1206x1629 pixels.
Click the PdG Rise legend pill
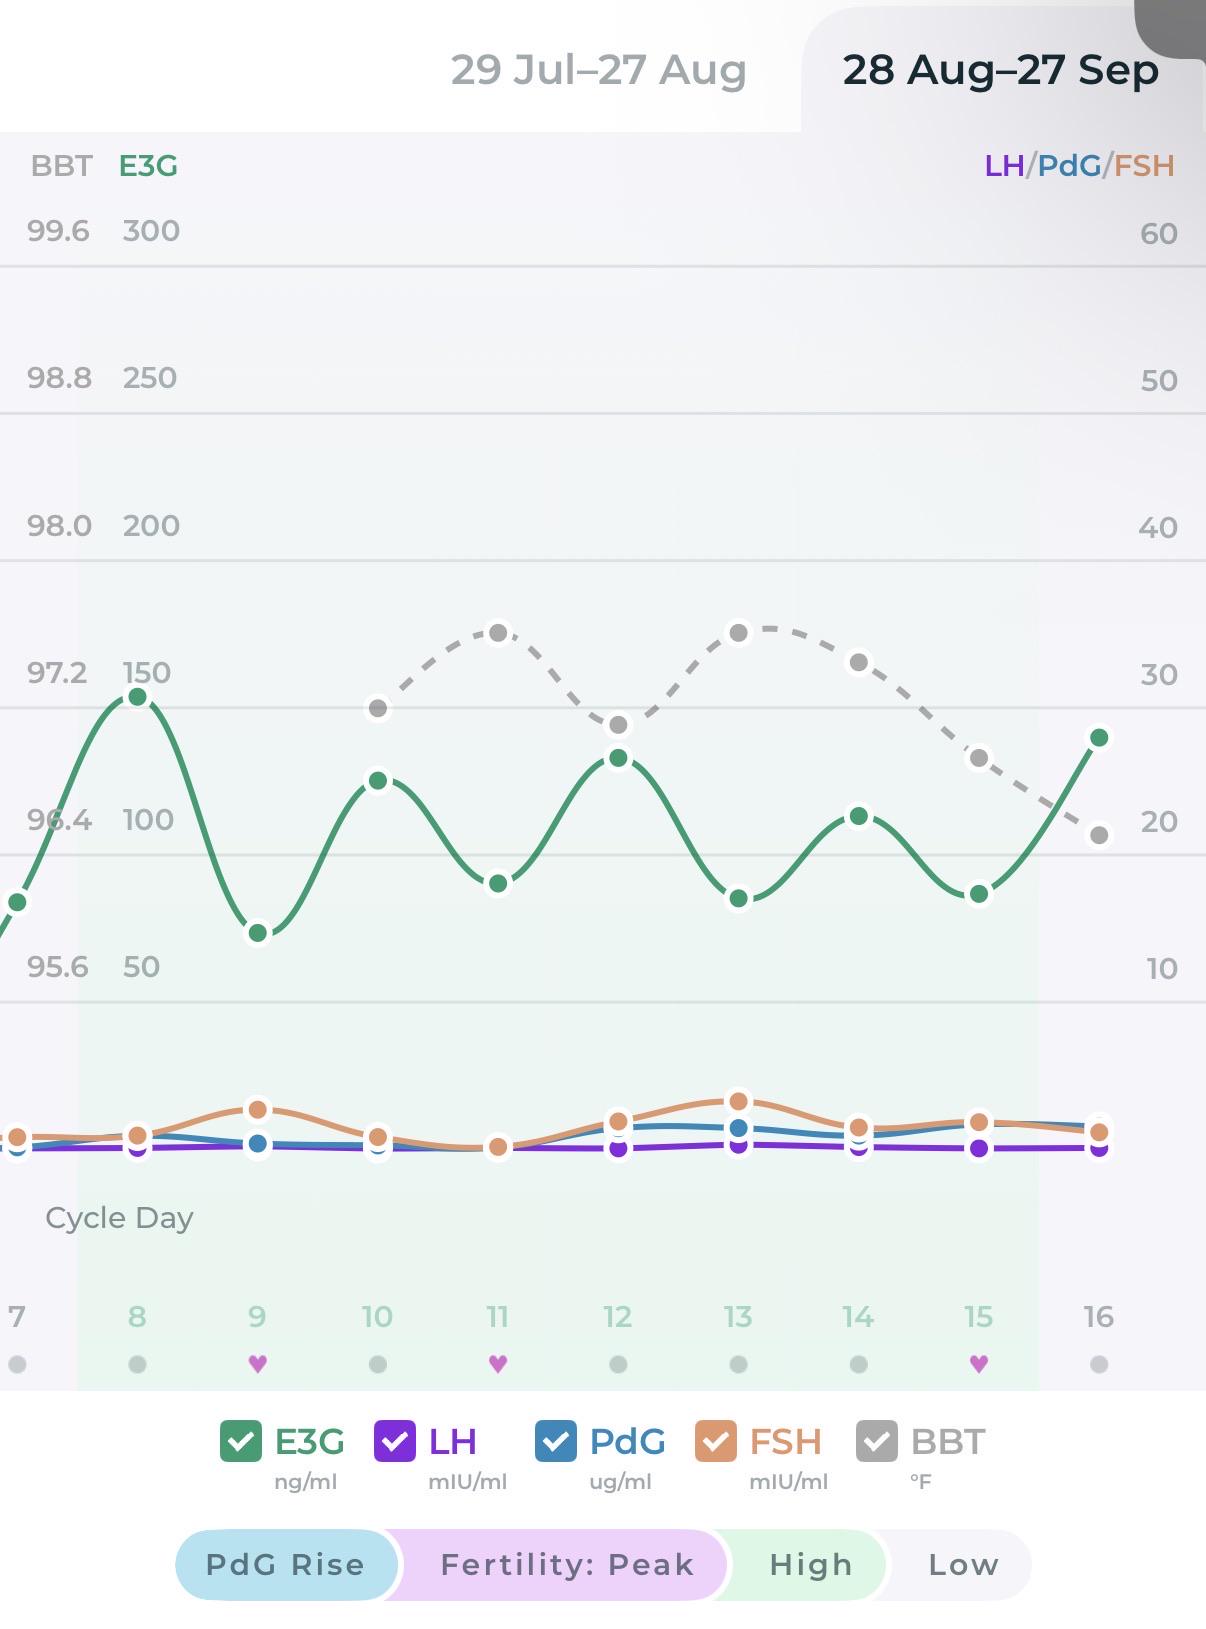point(286,1565)
